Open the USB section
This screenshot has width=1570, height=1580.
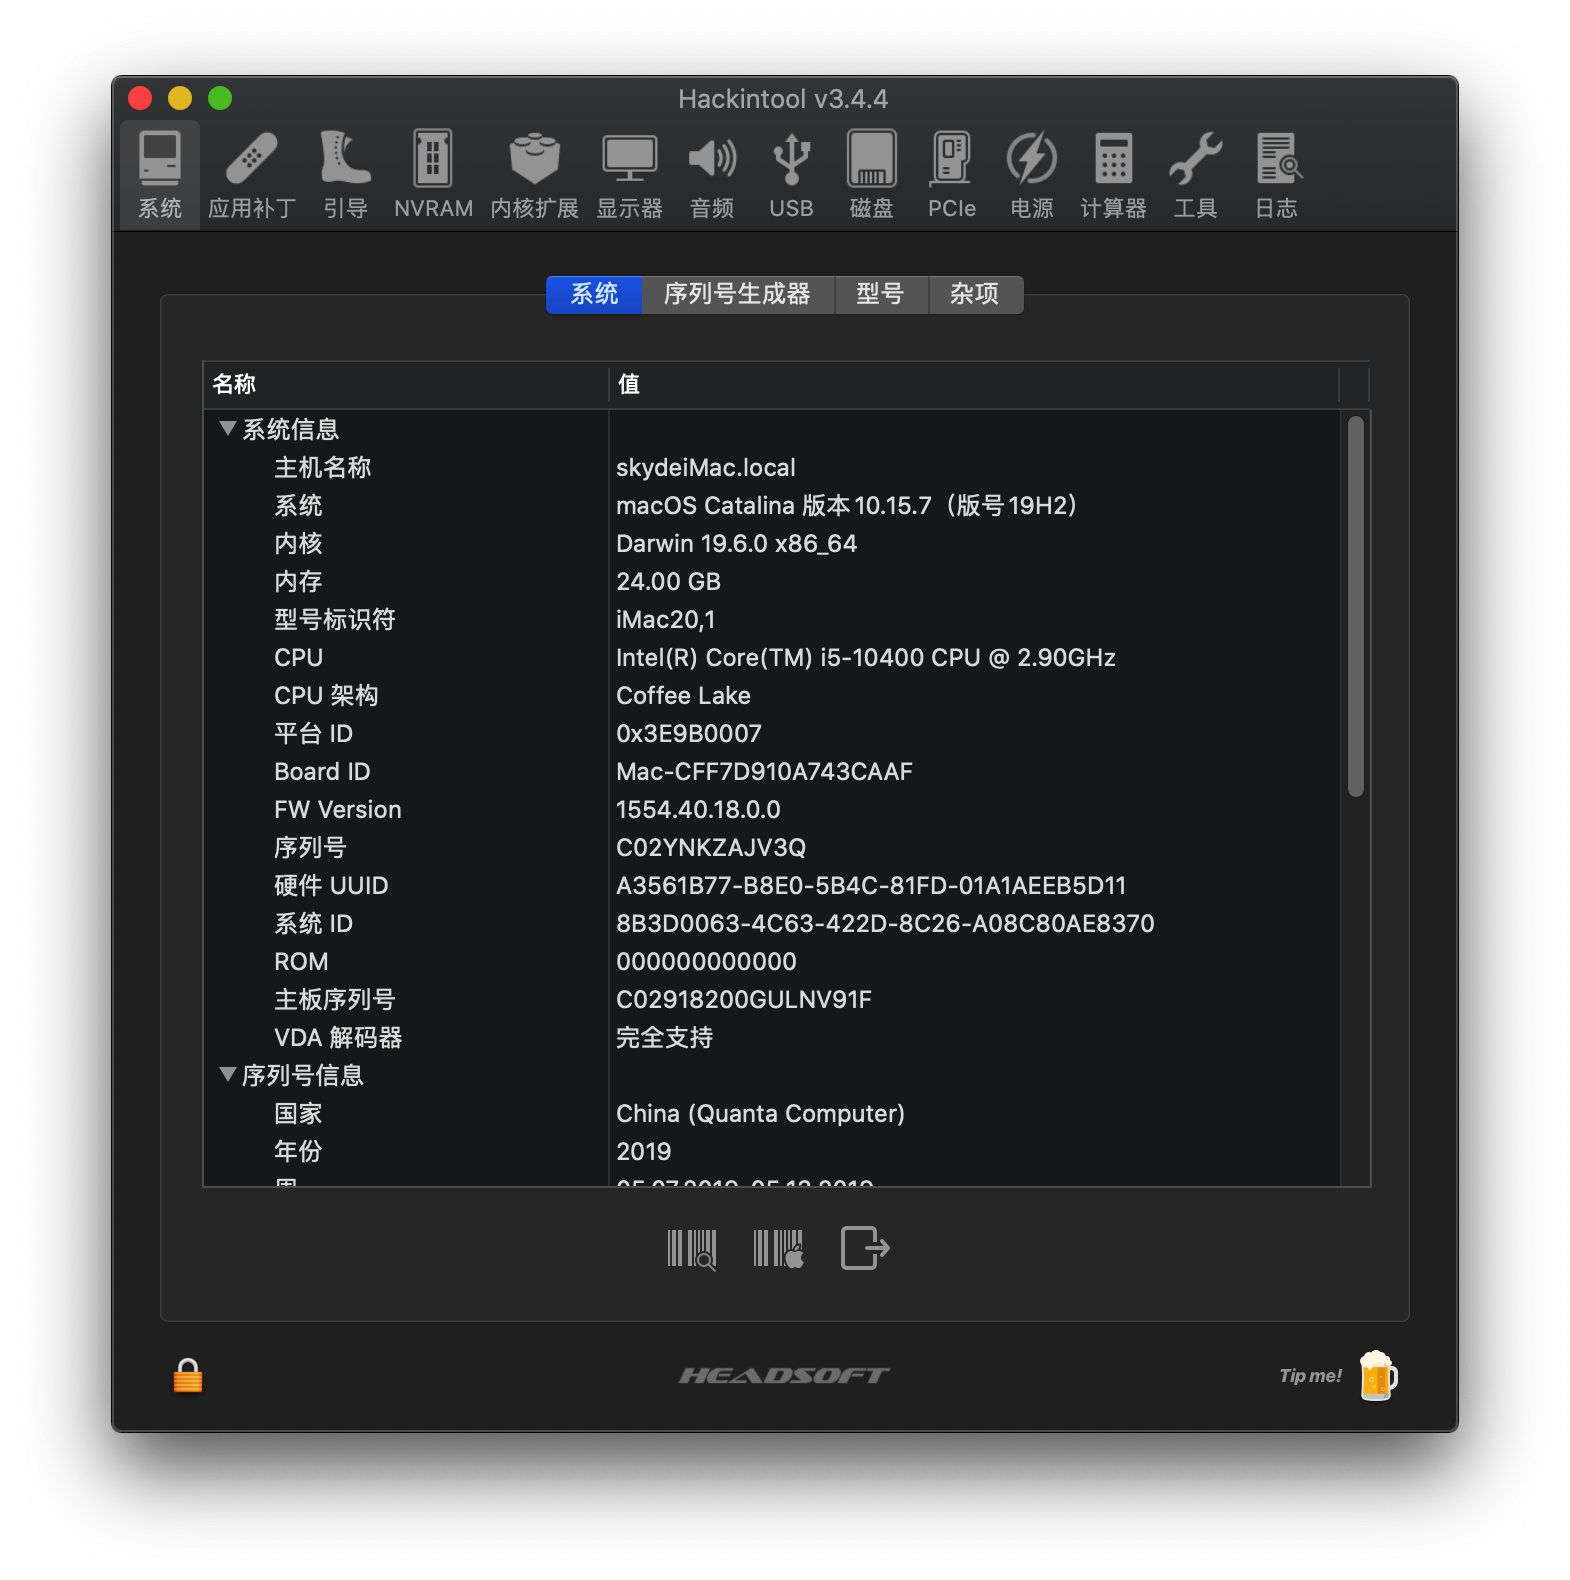[x=791, y=175]
